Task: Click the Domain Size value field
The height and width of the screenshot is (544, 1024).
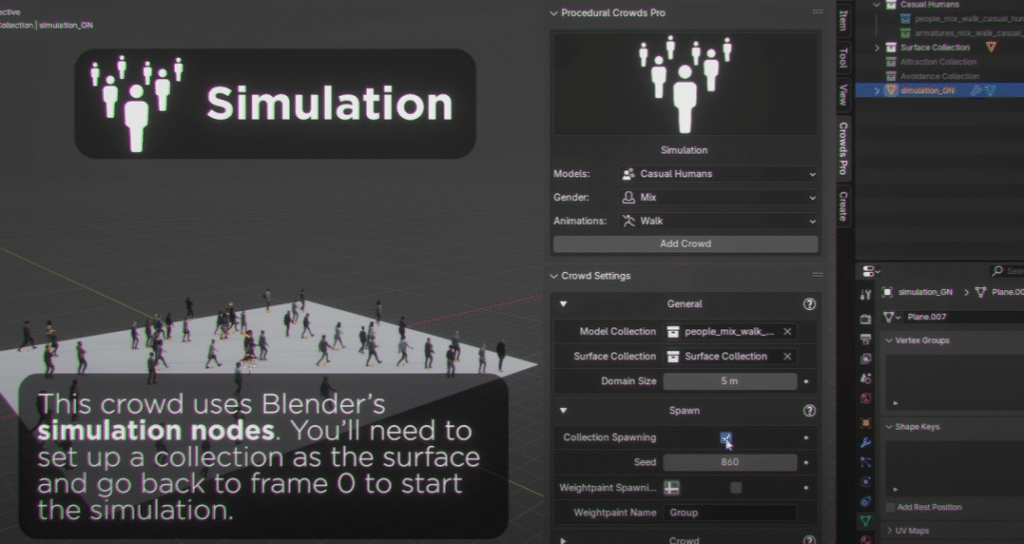Action: coord(730,381)
